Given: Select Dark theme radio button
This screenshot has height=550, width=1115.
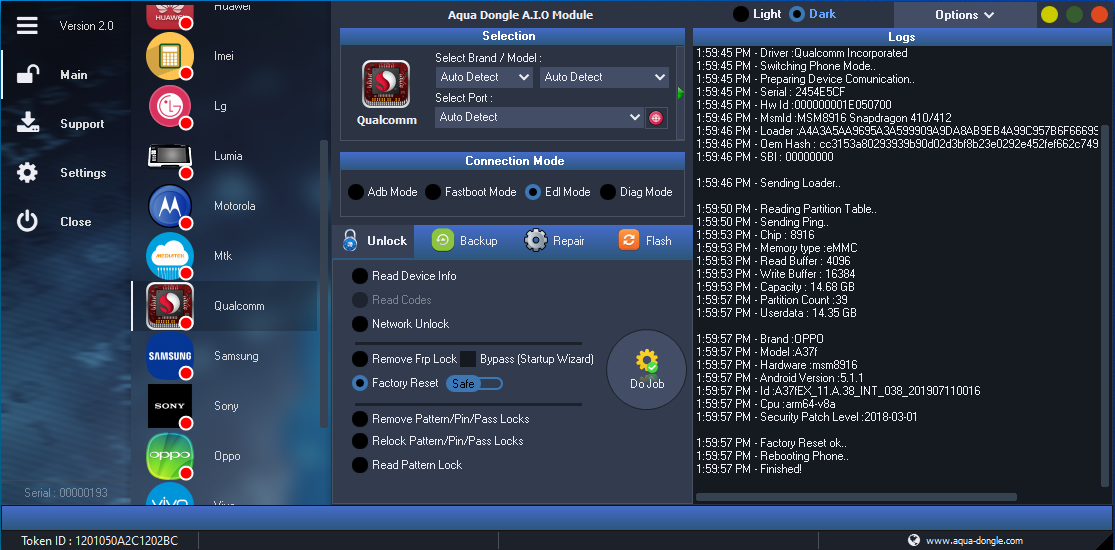Looking at the screenshot, I should (796, 14).
